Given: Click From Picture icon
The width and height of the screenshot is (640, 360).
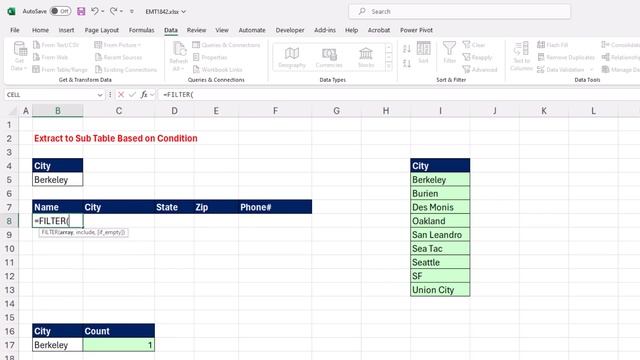Looking at the screenshot, I should pyautogui.click(x=98, y=45).
